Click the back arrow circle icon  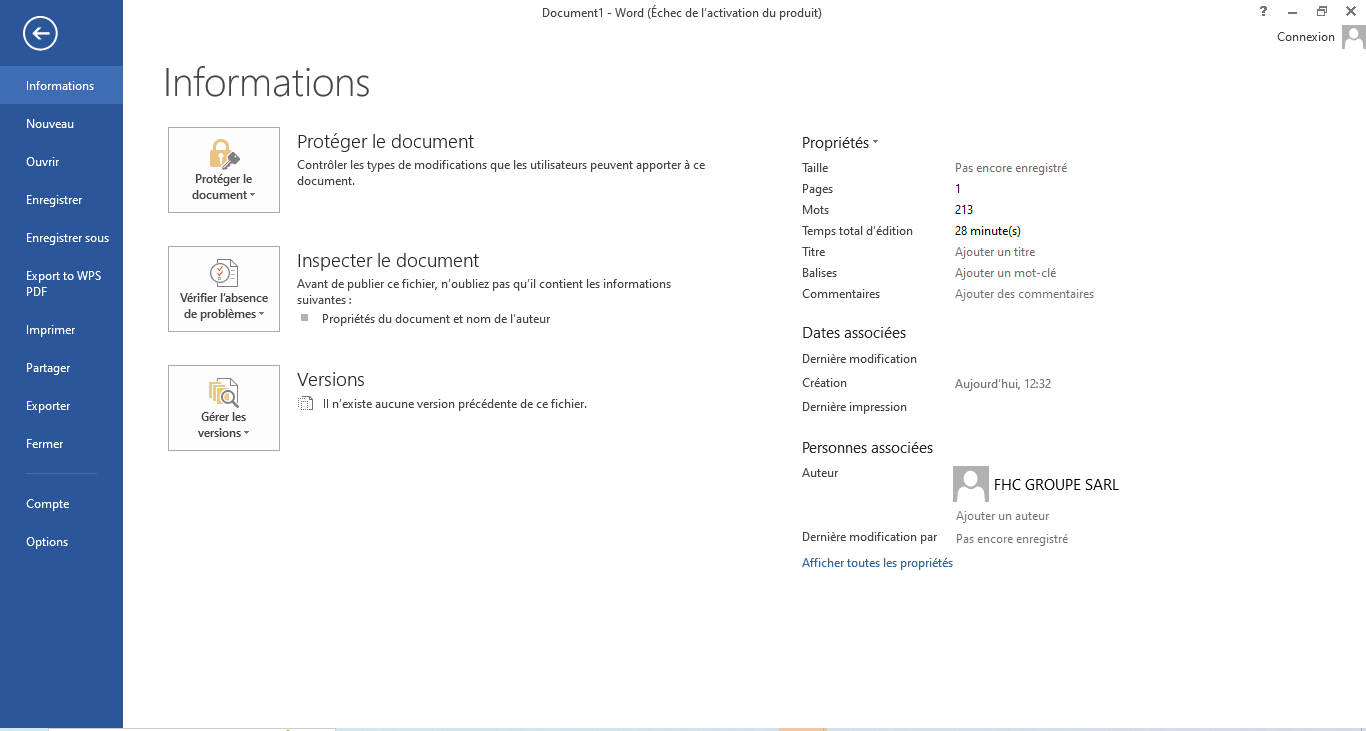pos(41,34)
